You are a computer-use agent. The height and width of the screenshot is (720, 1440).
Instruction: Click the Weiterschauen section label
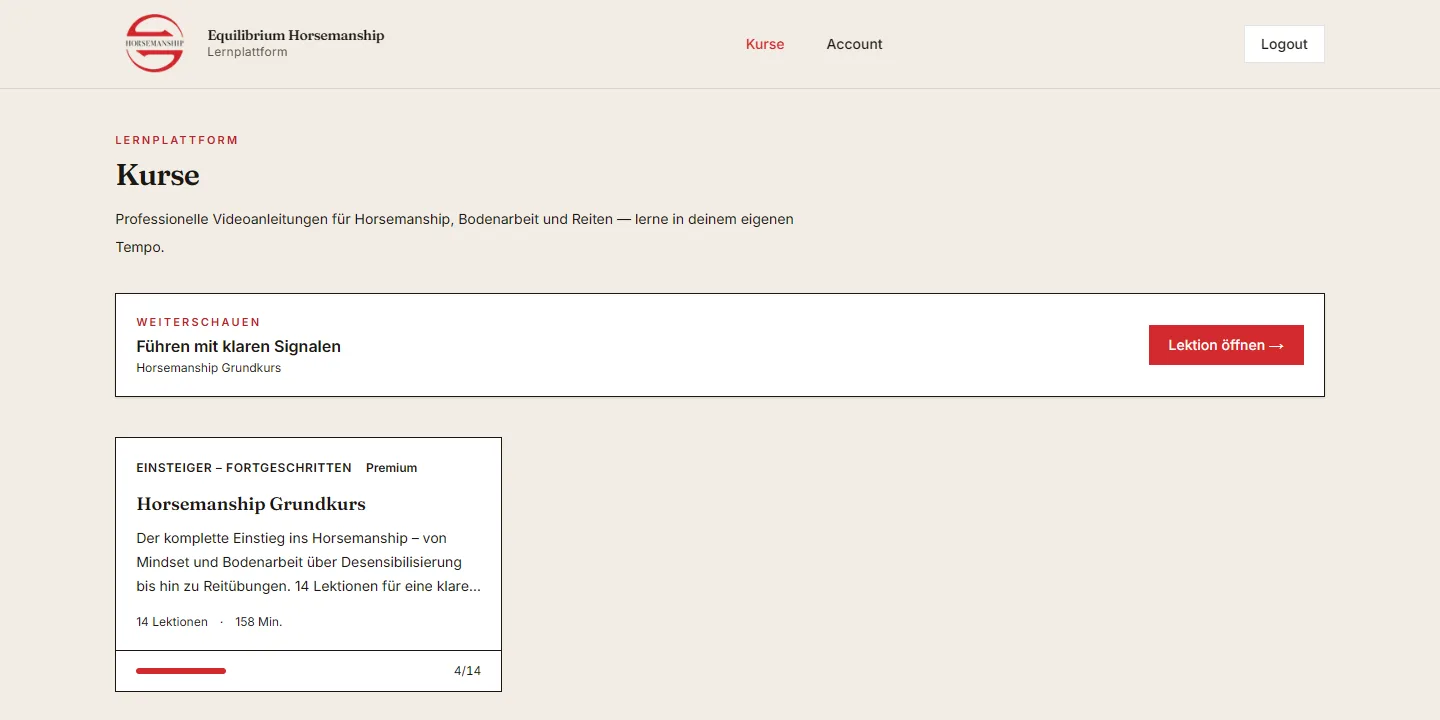coord(198,322)
